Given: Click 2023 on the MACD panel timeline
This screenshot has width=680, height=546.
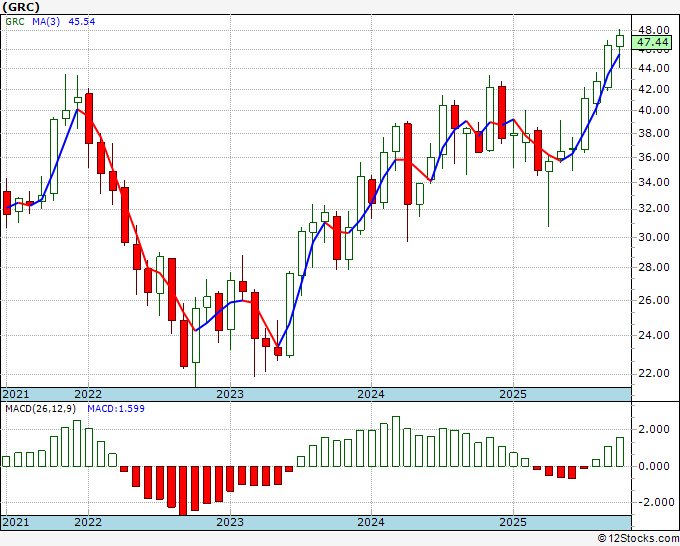Looking at the screenshot, I should pyautogui.click(x=230, y=522).
